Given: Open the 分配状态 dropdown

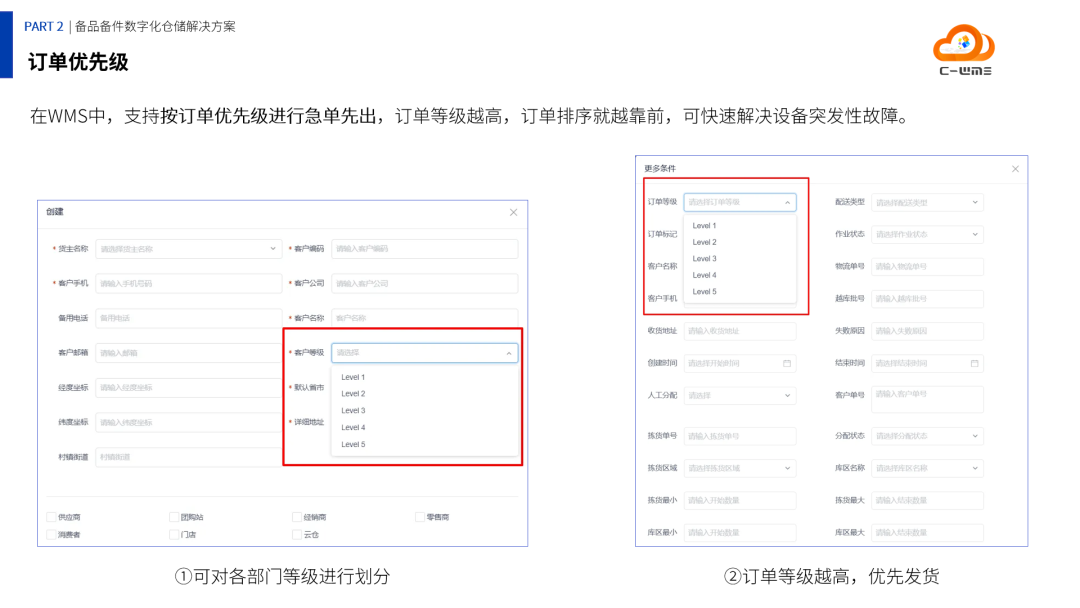Looking at the screenshot, I should [x=927, y=436].
